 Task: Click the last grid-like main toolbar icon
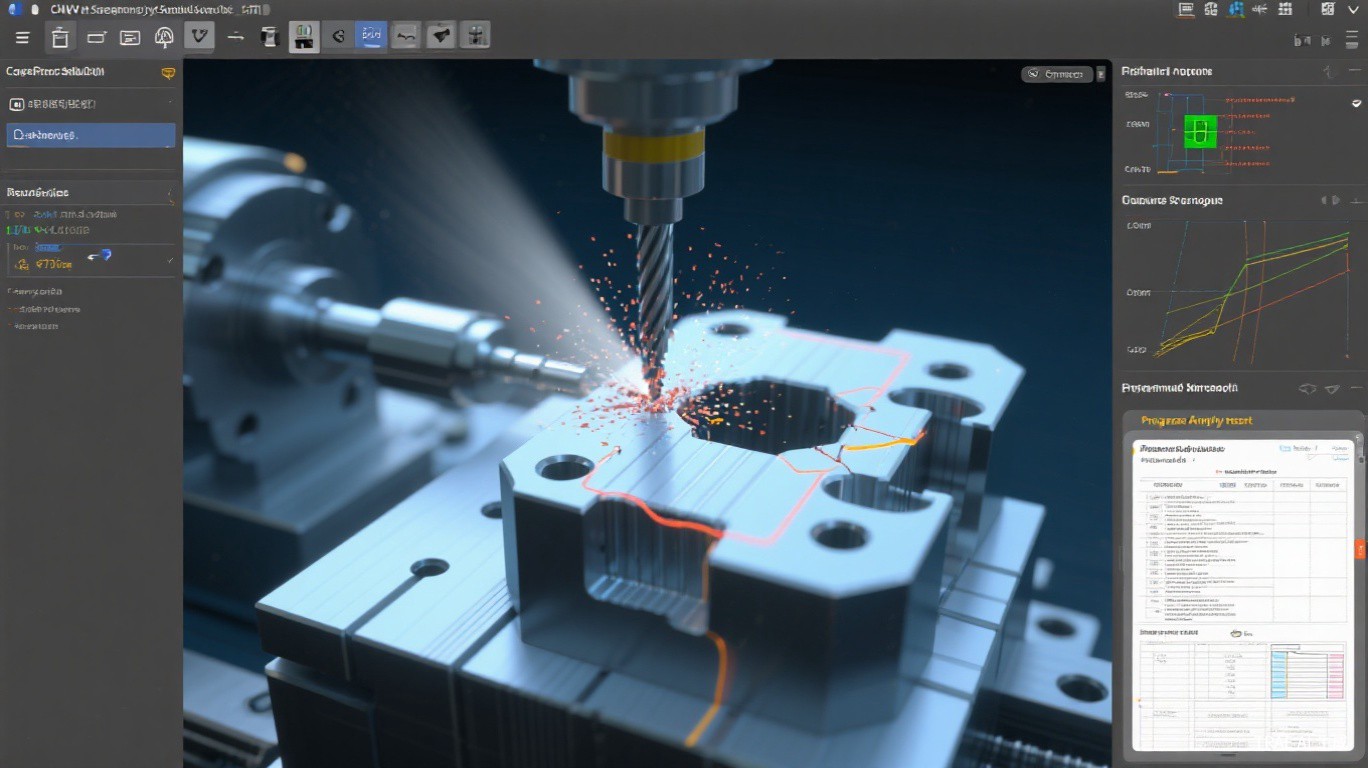coord(476,37)
